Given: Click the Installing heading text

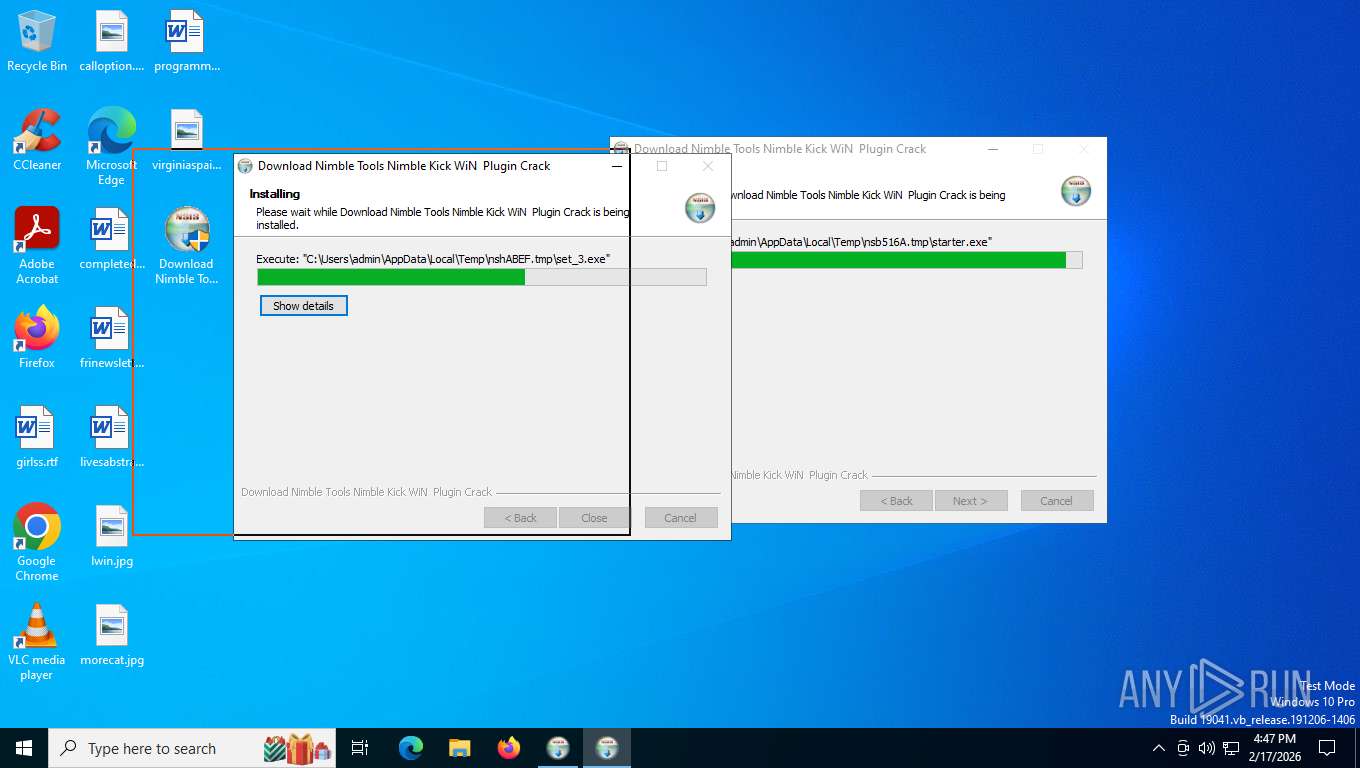Looking at the screenshot, I should 275,194.
